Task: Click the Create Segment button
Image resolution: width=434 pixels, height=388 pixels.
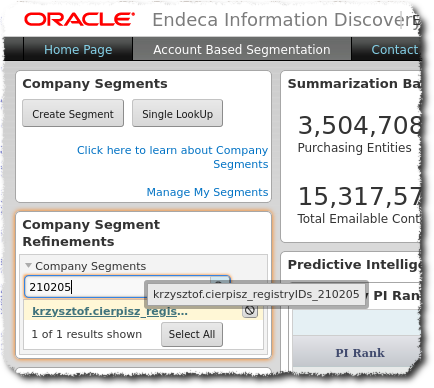Action: (x=73, y=113)
